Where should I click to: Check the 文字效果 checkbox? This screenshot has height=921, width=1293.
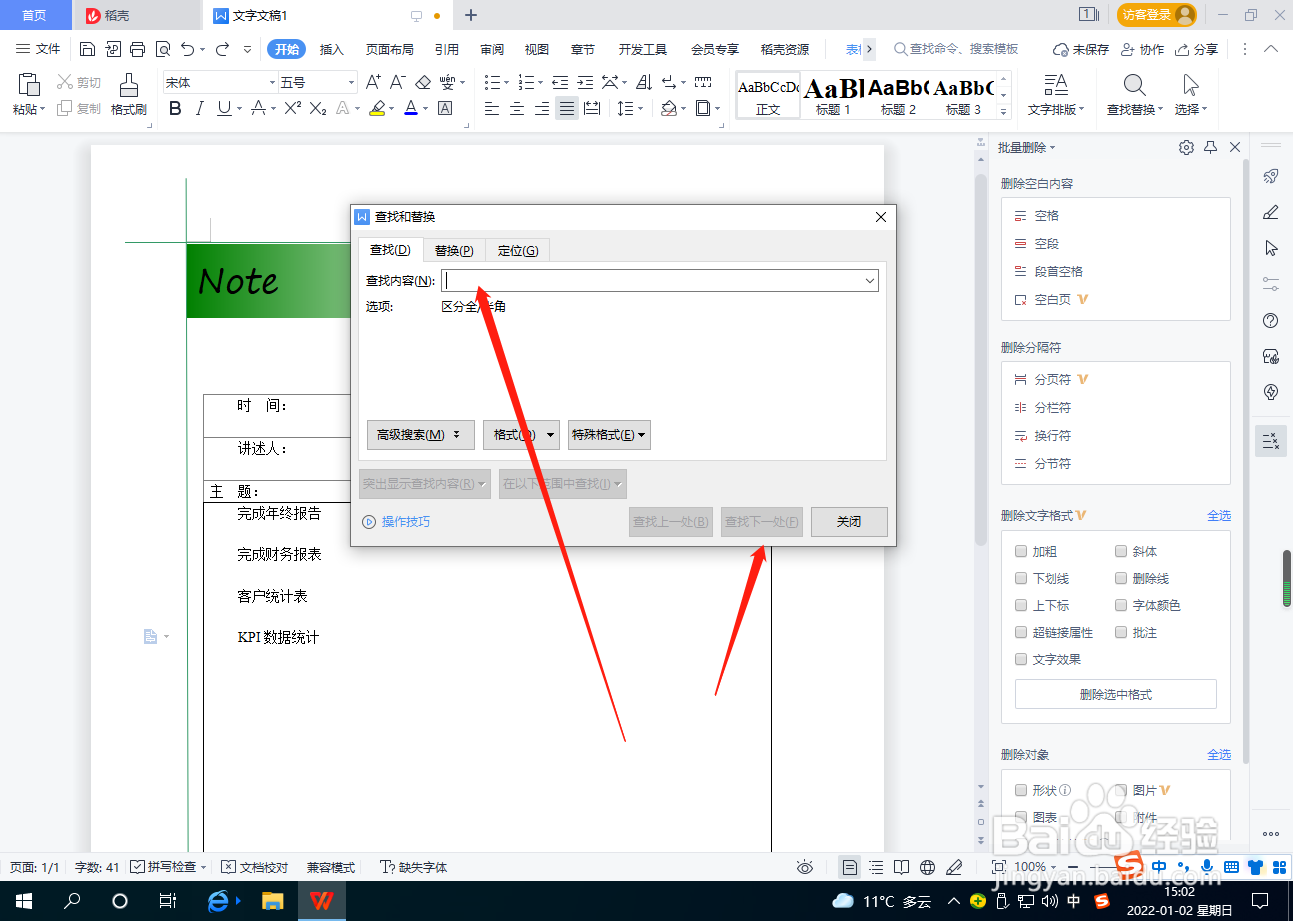coord(1021,659)
